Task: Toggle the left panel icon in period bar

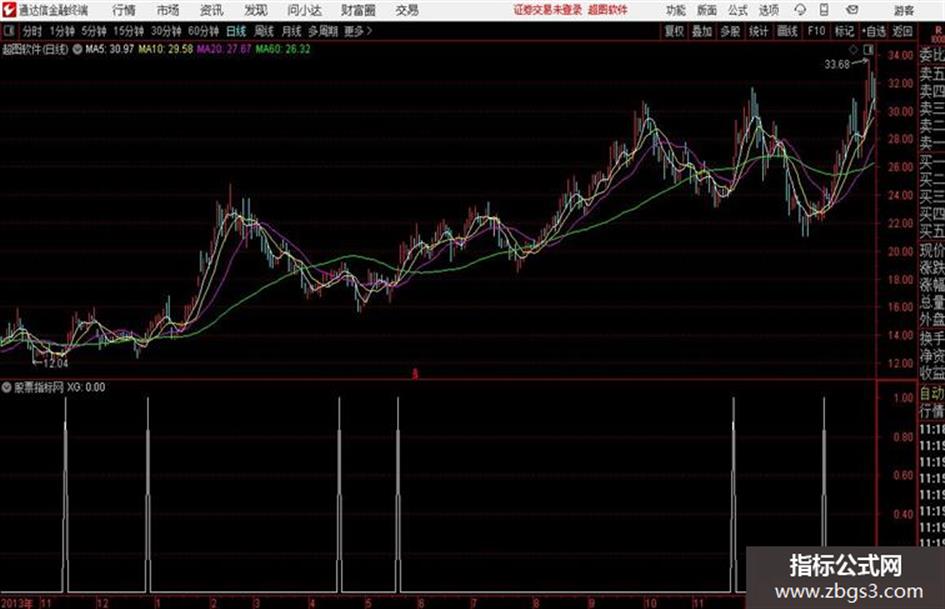Action: (x=9, y=31)
